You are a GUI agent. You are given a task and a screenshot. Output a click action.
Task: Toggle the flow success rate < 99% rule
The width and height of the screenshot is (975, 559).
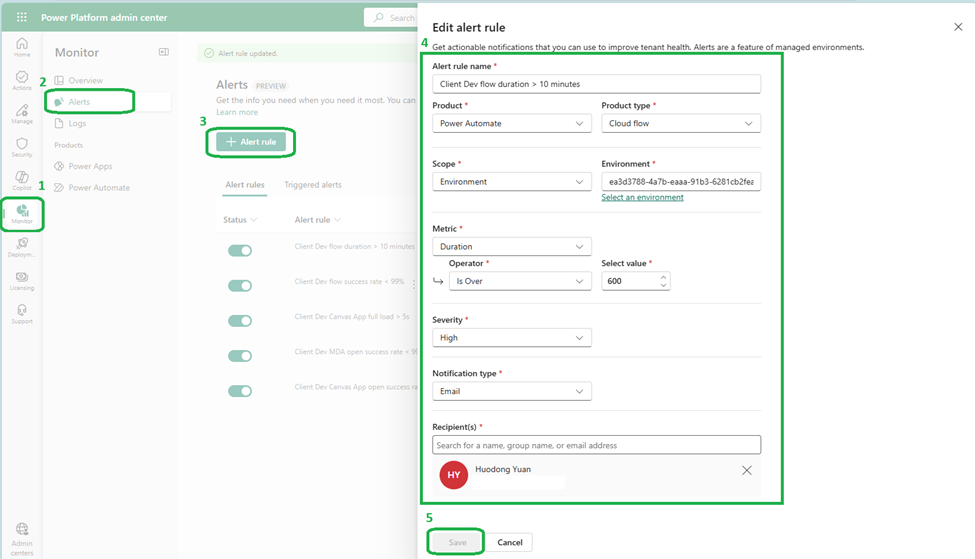(x=239, y=285)
